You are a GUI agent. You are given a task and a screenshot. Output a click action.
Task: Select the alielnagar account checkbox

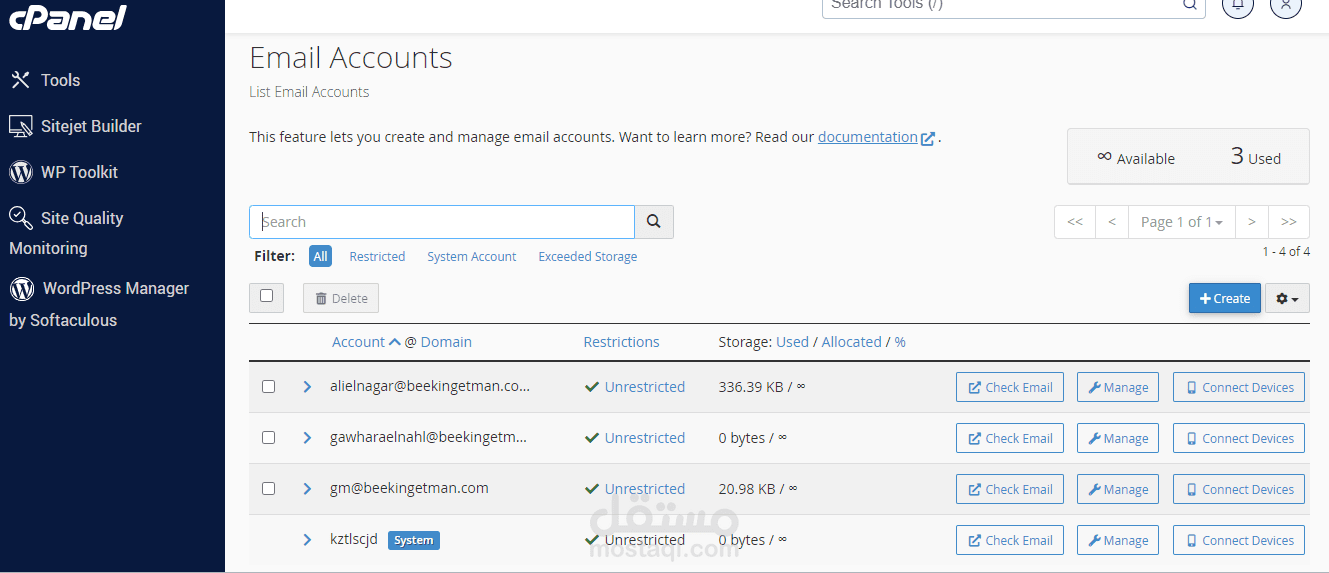tap(268, 387)
